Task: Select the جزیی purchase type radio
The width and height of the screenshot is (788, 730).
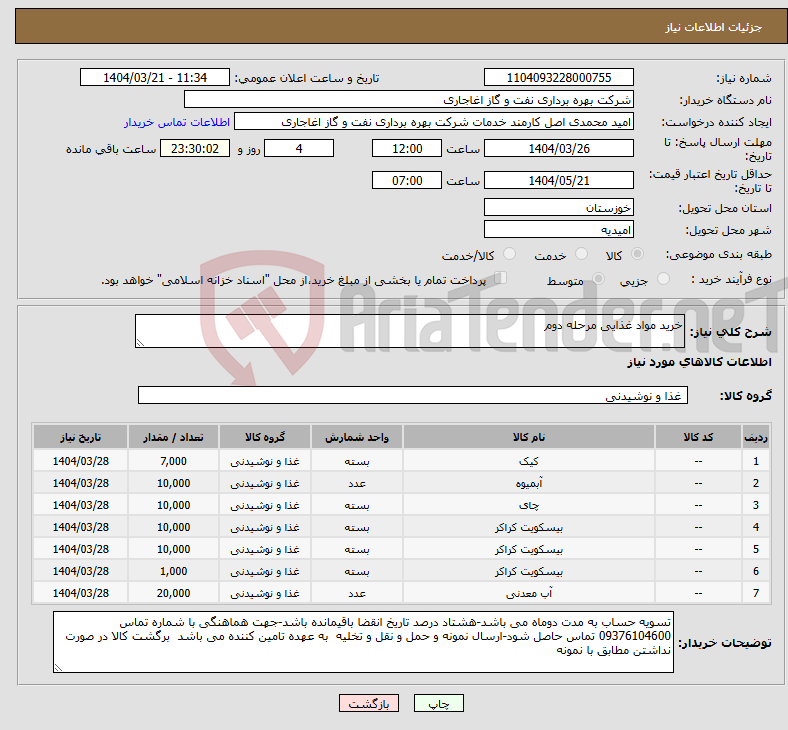Action: click(x=663, y=279)
